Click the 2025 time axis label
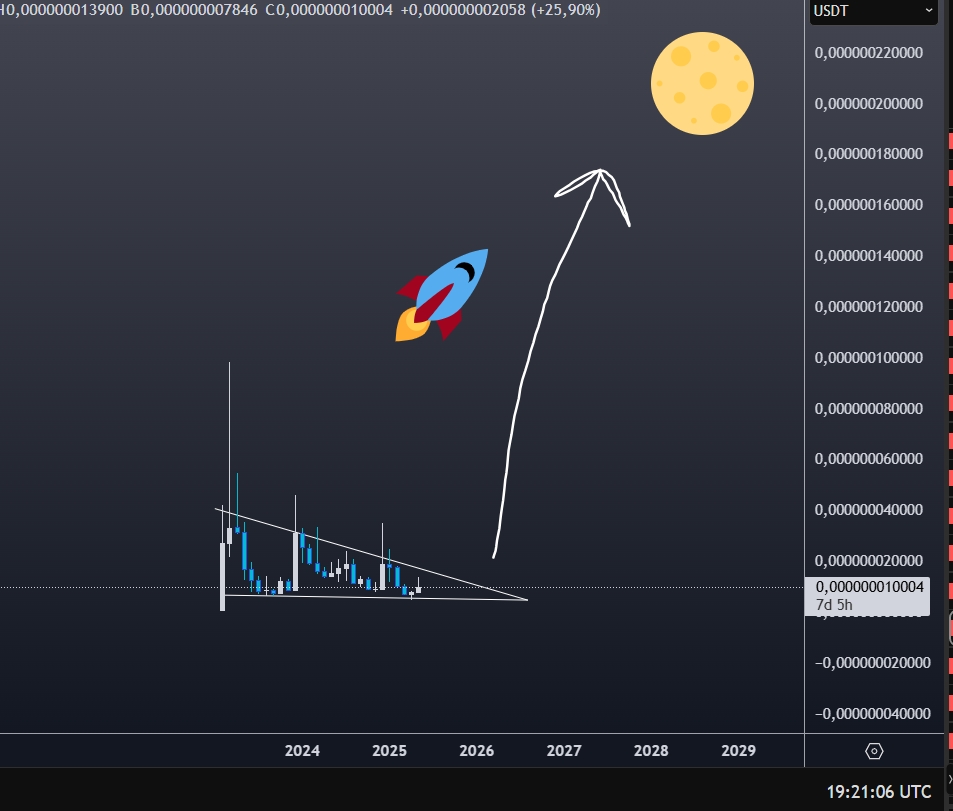953x811 pixels. click(389, 751)
